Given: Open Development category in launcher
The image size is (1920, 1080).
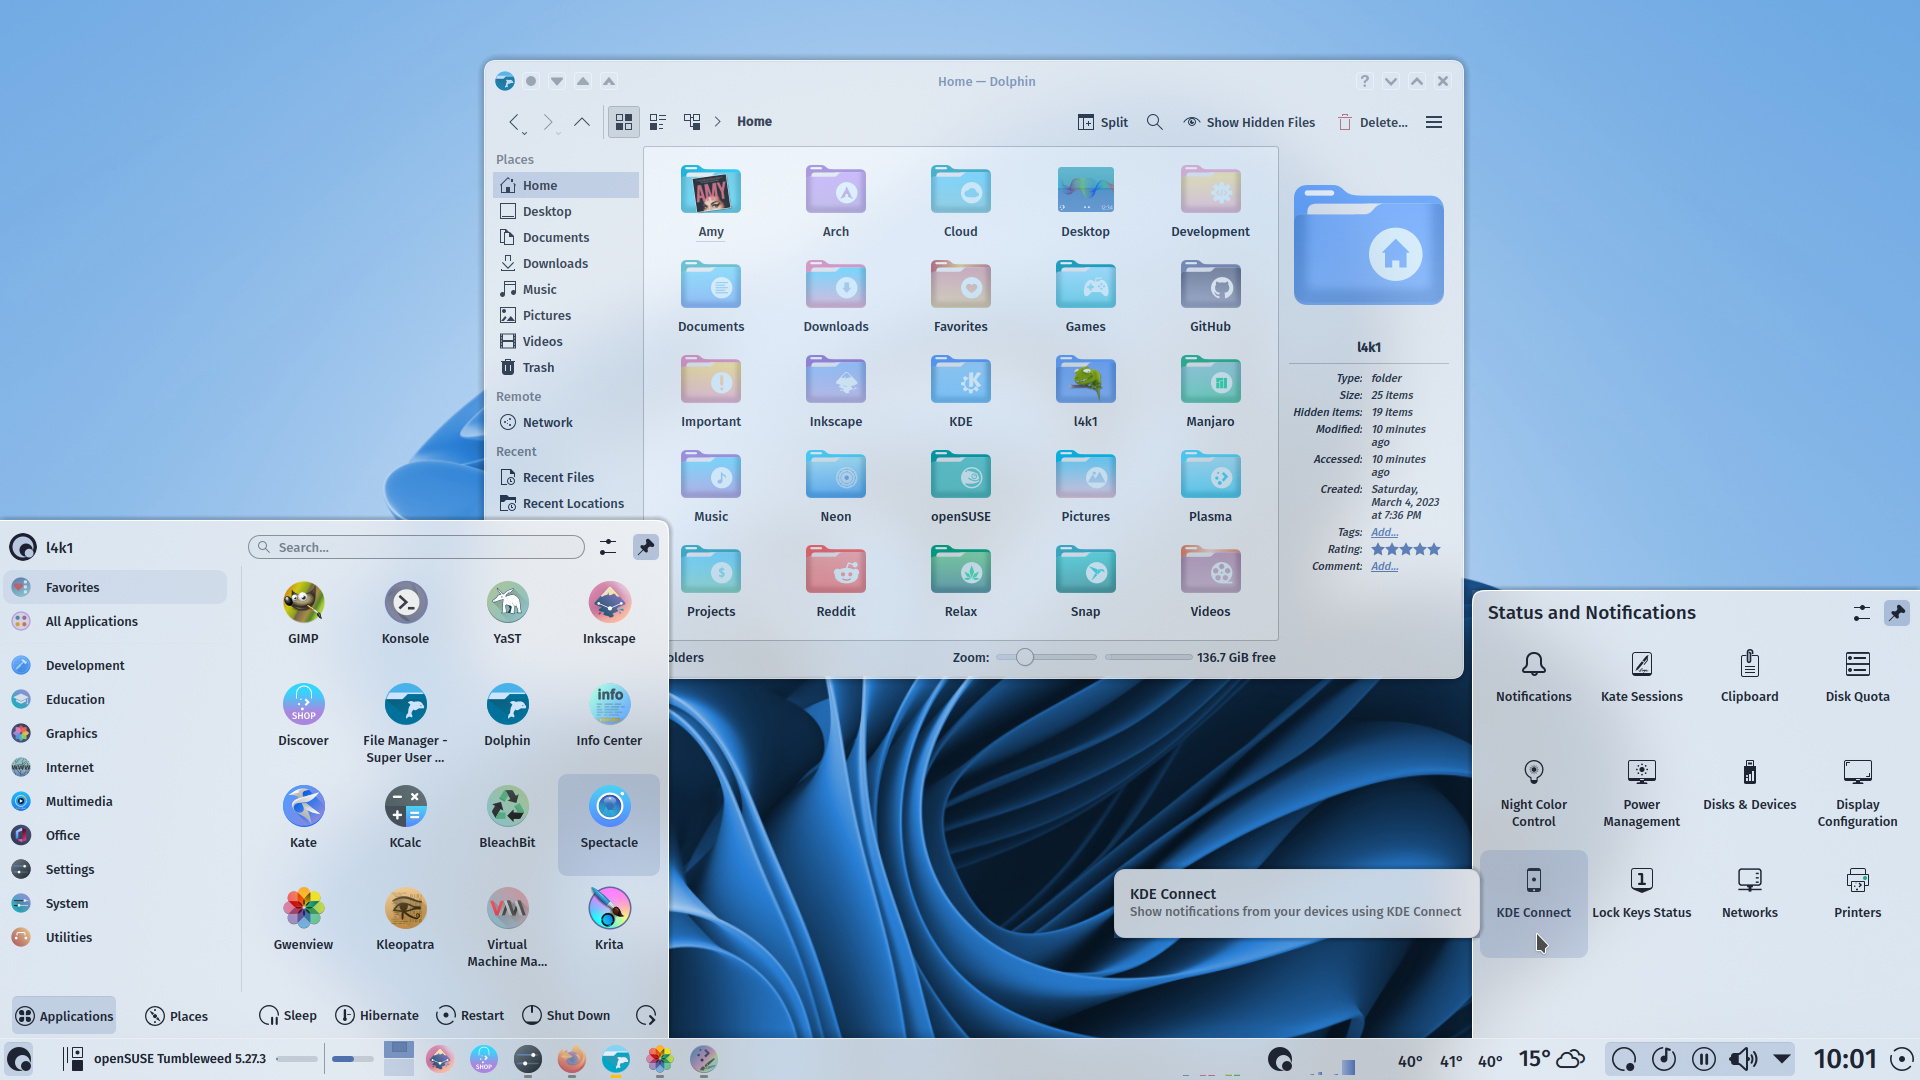Looking at the screenshot, I should (115, 666).
